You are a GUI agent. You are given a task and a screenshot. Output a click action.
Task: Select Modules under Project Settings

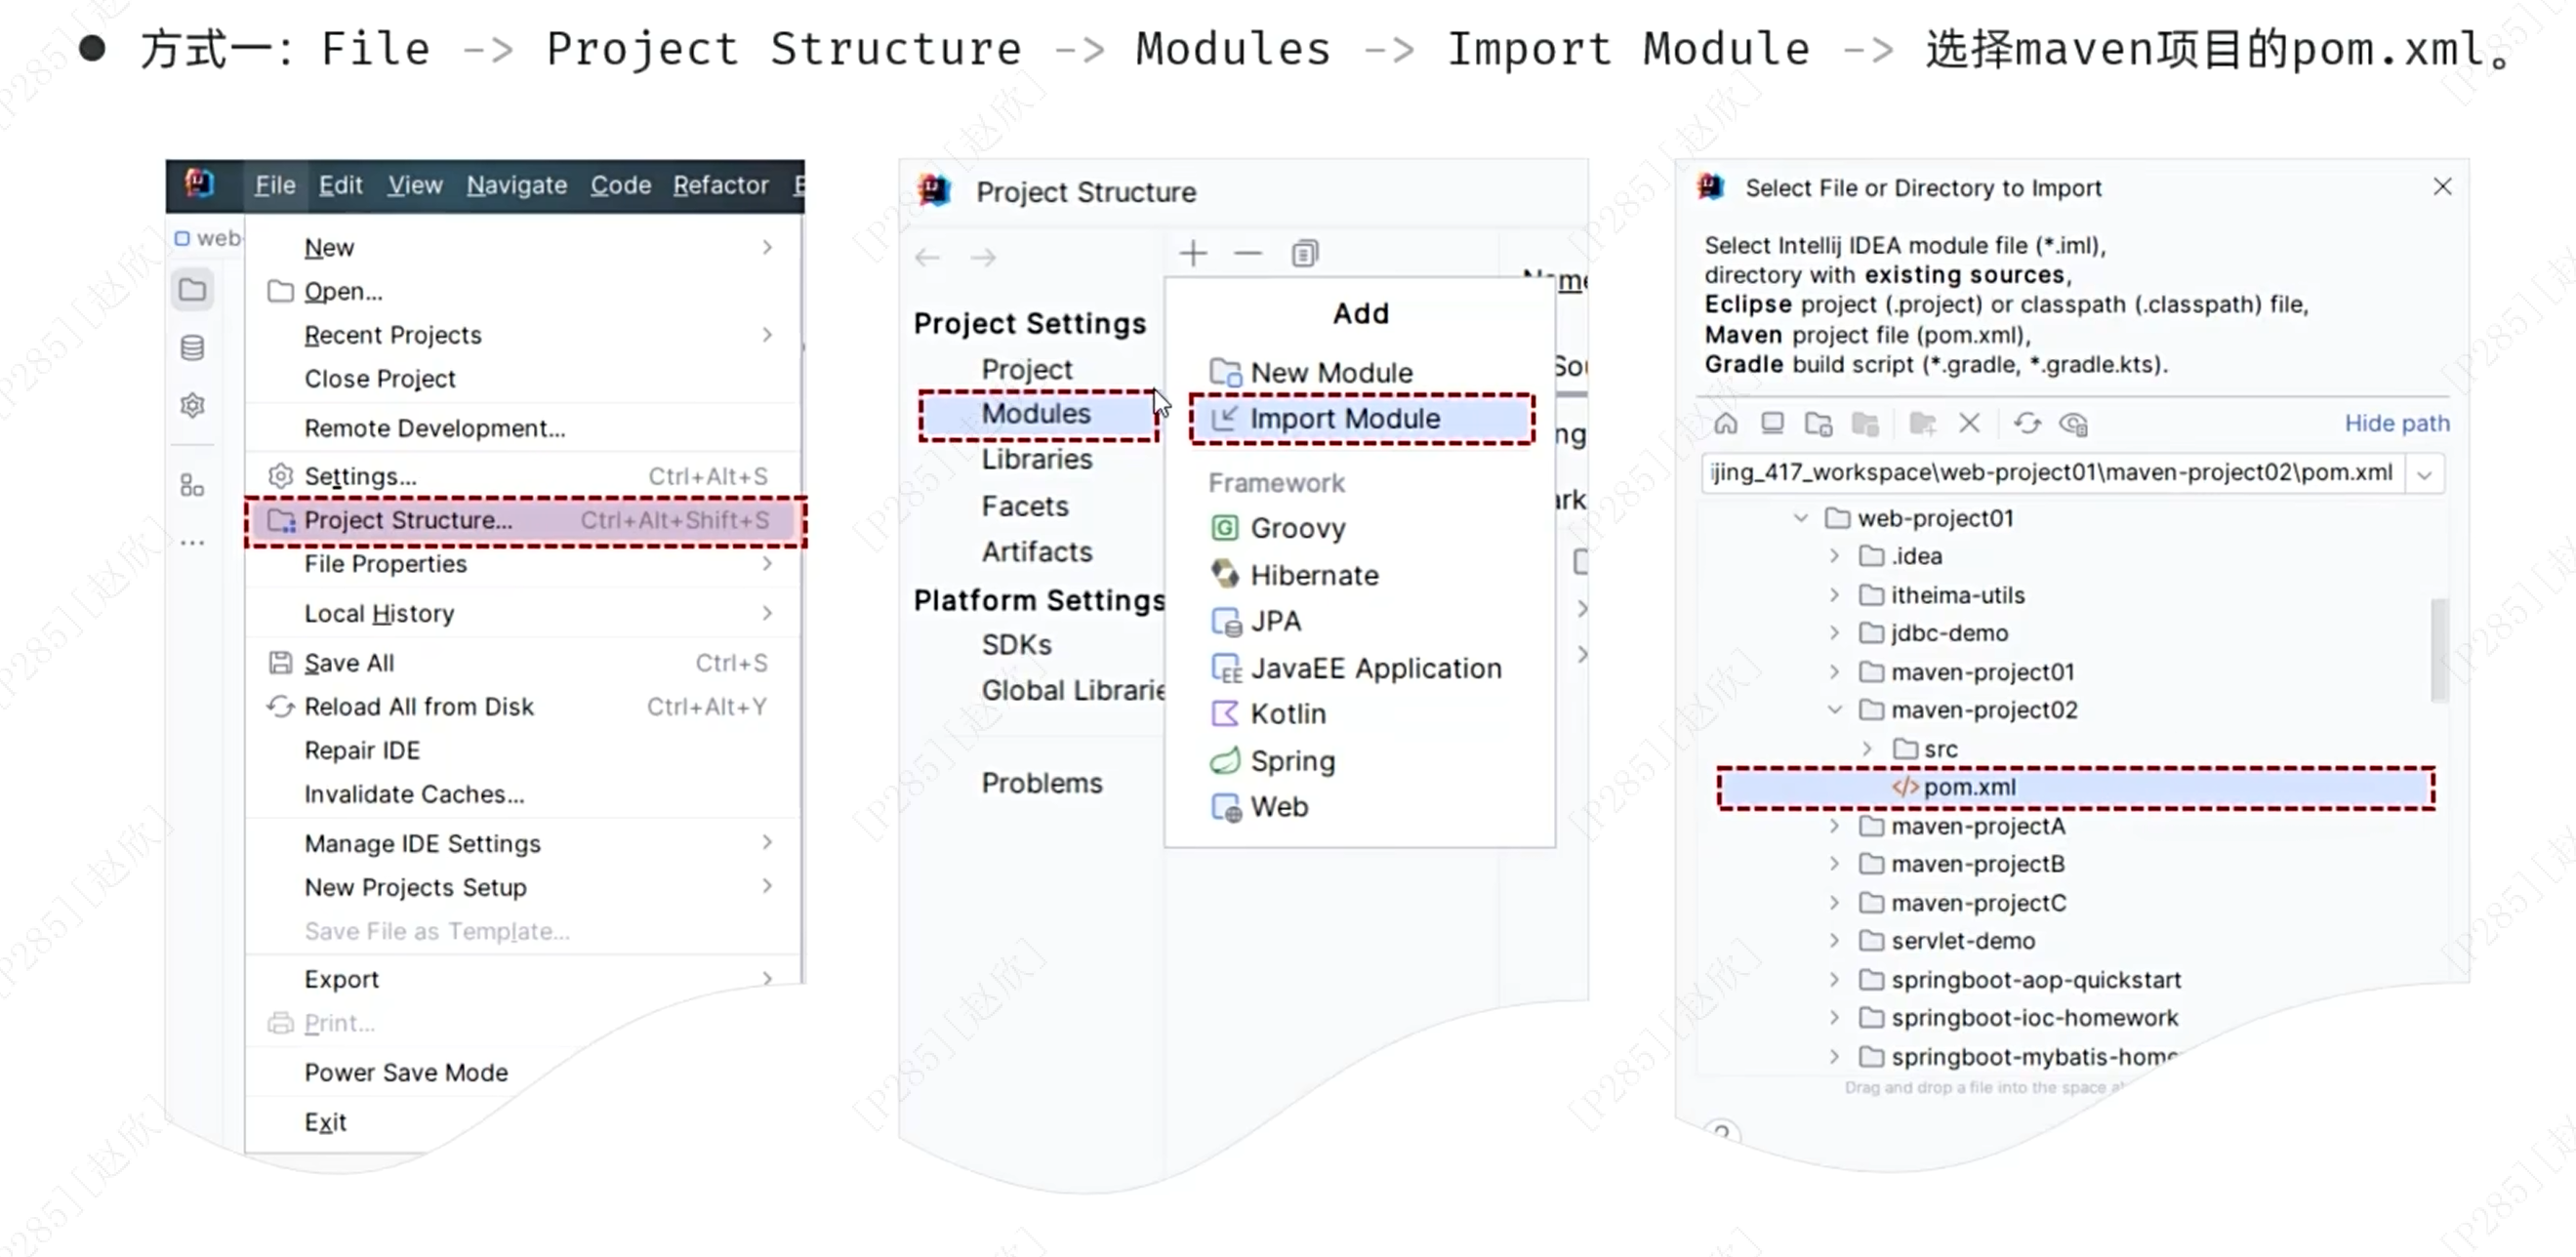[1036, 414]
